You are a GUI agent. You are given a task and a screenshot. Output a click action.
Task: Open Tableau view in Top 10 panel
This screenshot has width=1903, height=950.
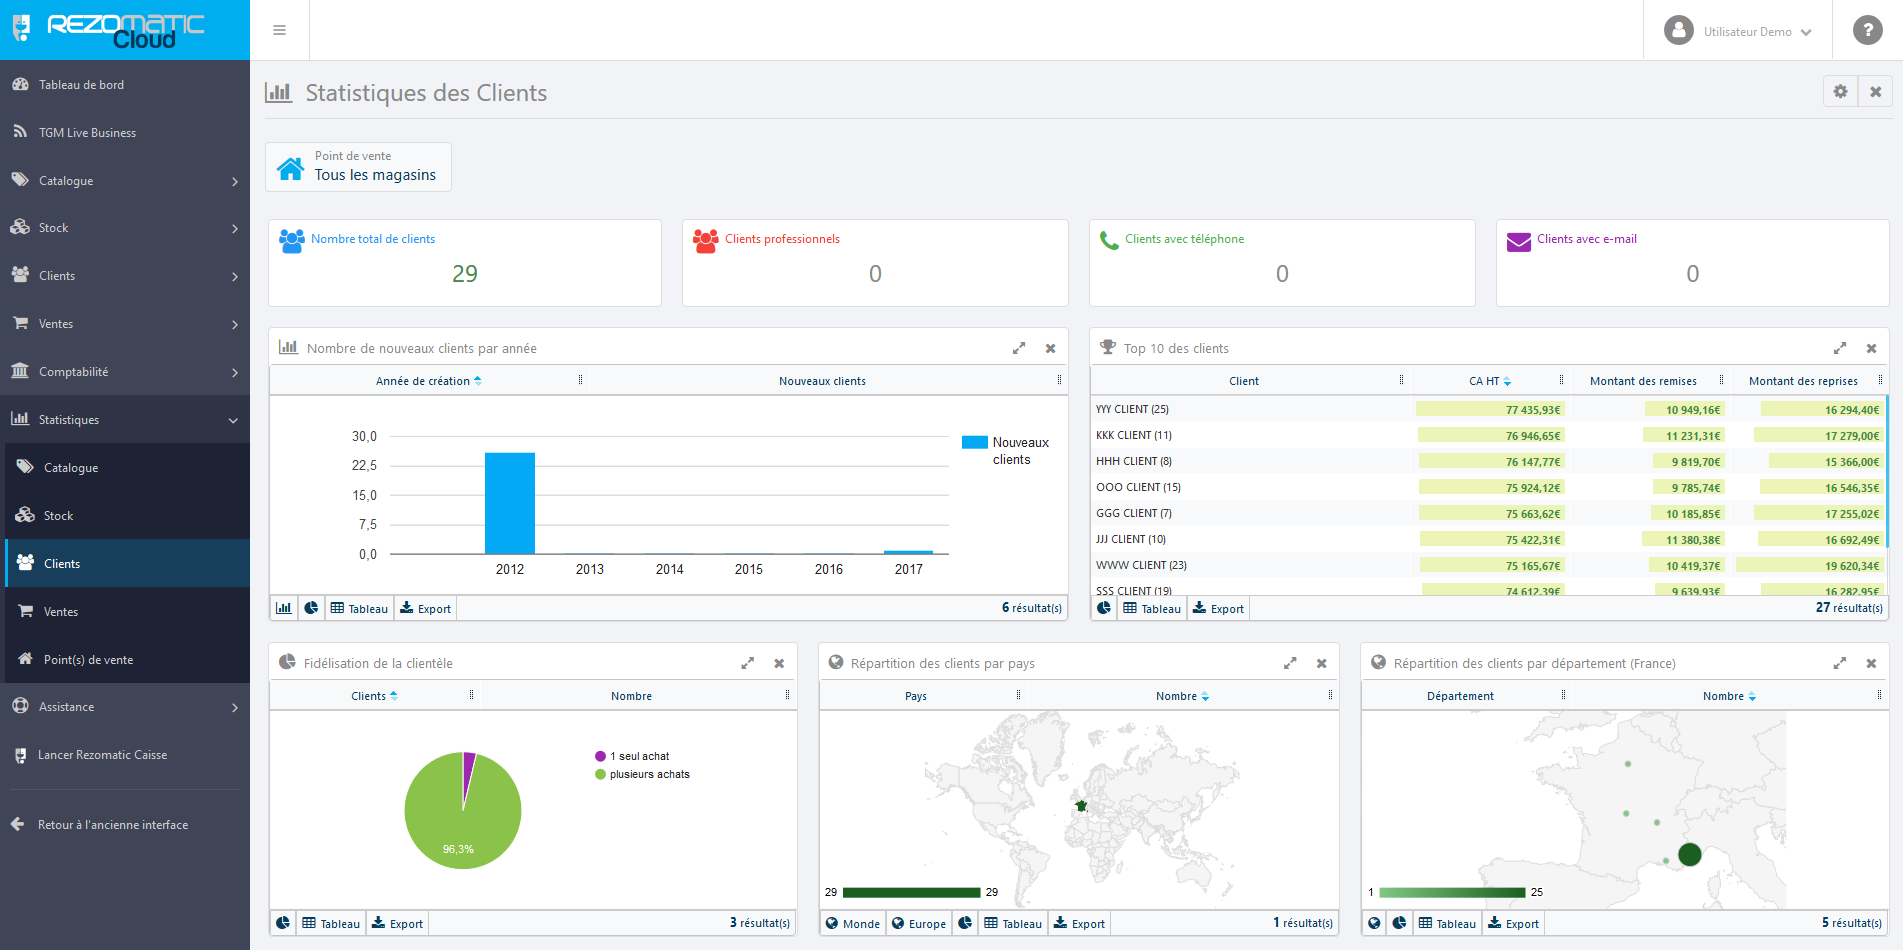pyautogui.click(x=1152, y=608)
